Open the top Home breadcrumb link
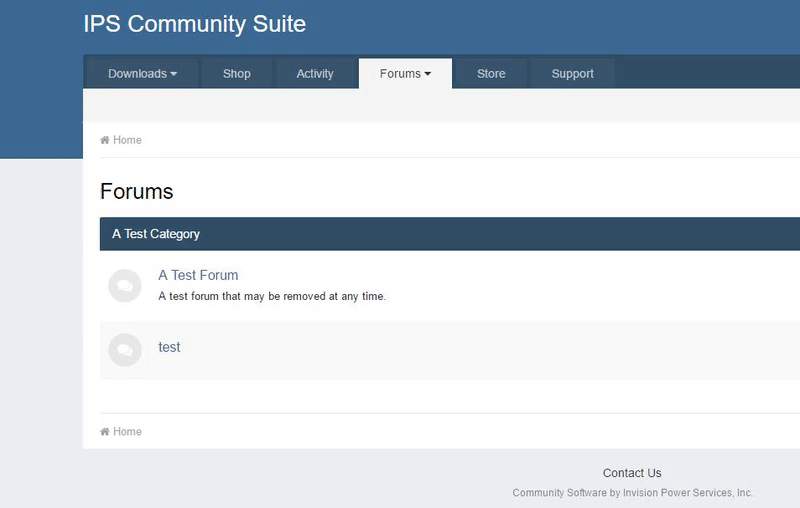Image resolution: width=800 pixels, height=508 pixels. click(x=127, y=140)
